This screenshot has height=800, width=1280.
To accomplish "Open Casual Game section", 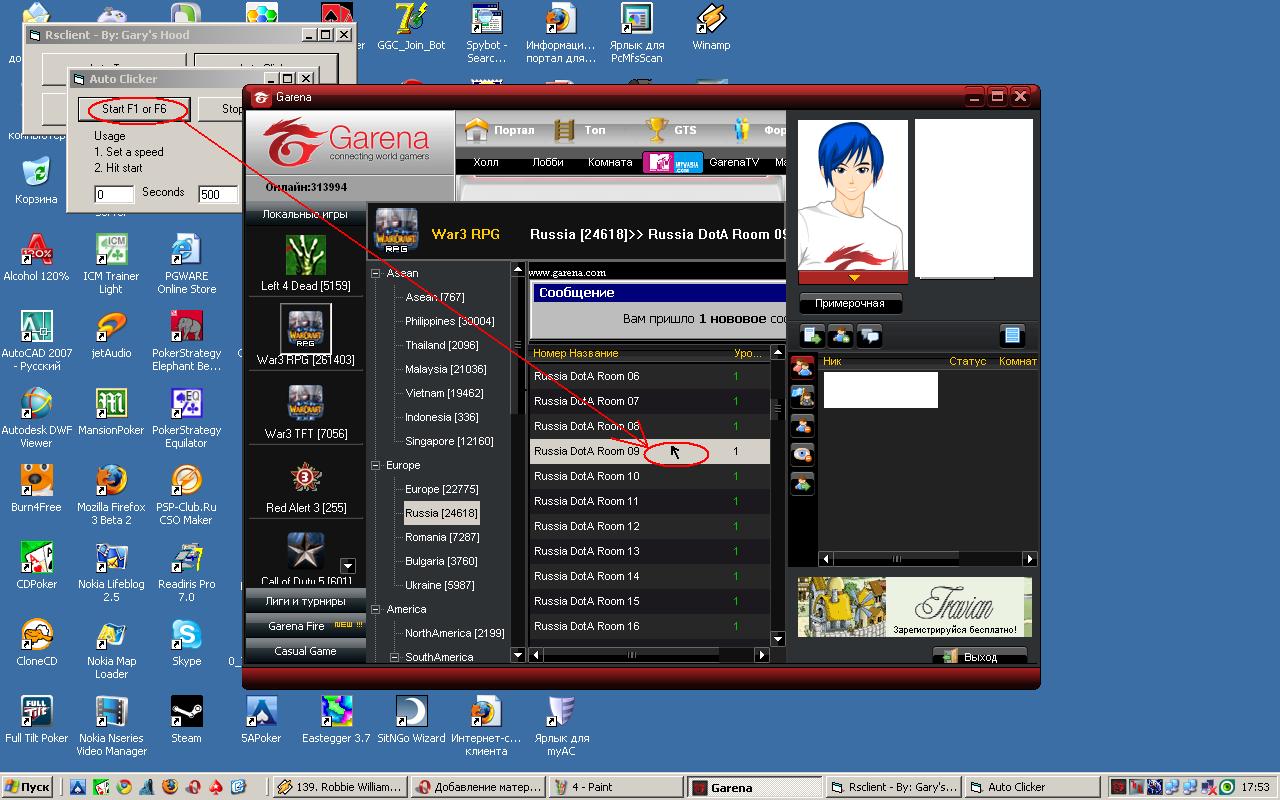I will point(306,651).
